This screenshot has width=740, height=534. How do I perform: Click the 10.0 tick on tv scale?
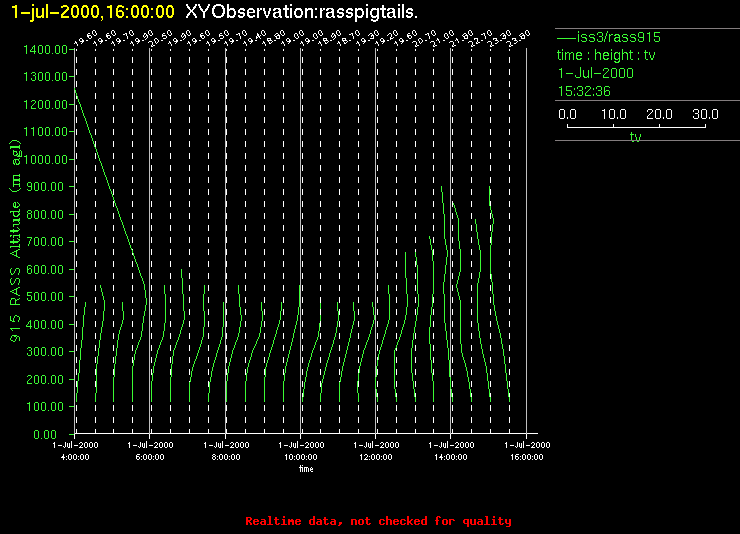614,114
